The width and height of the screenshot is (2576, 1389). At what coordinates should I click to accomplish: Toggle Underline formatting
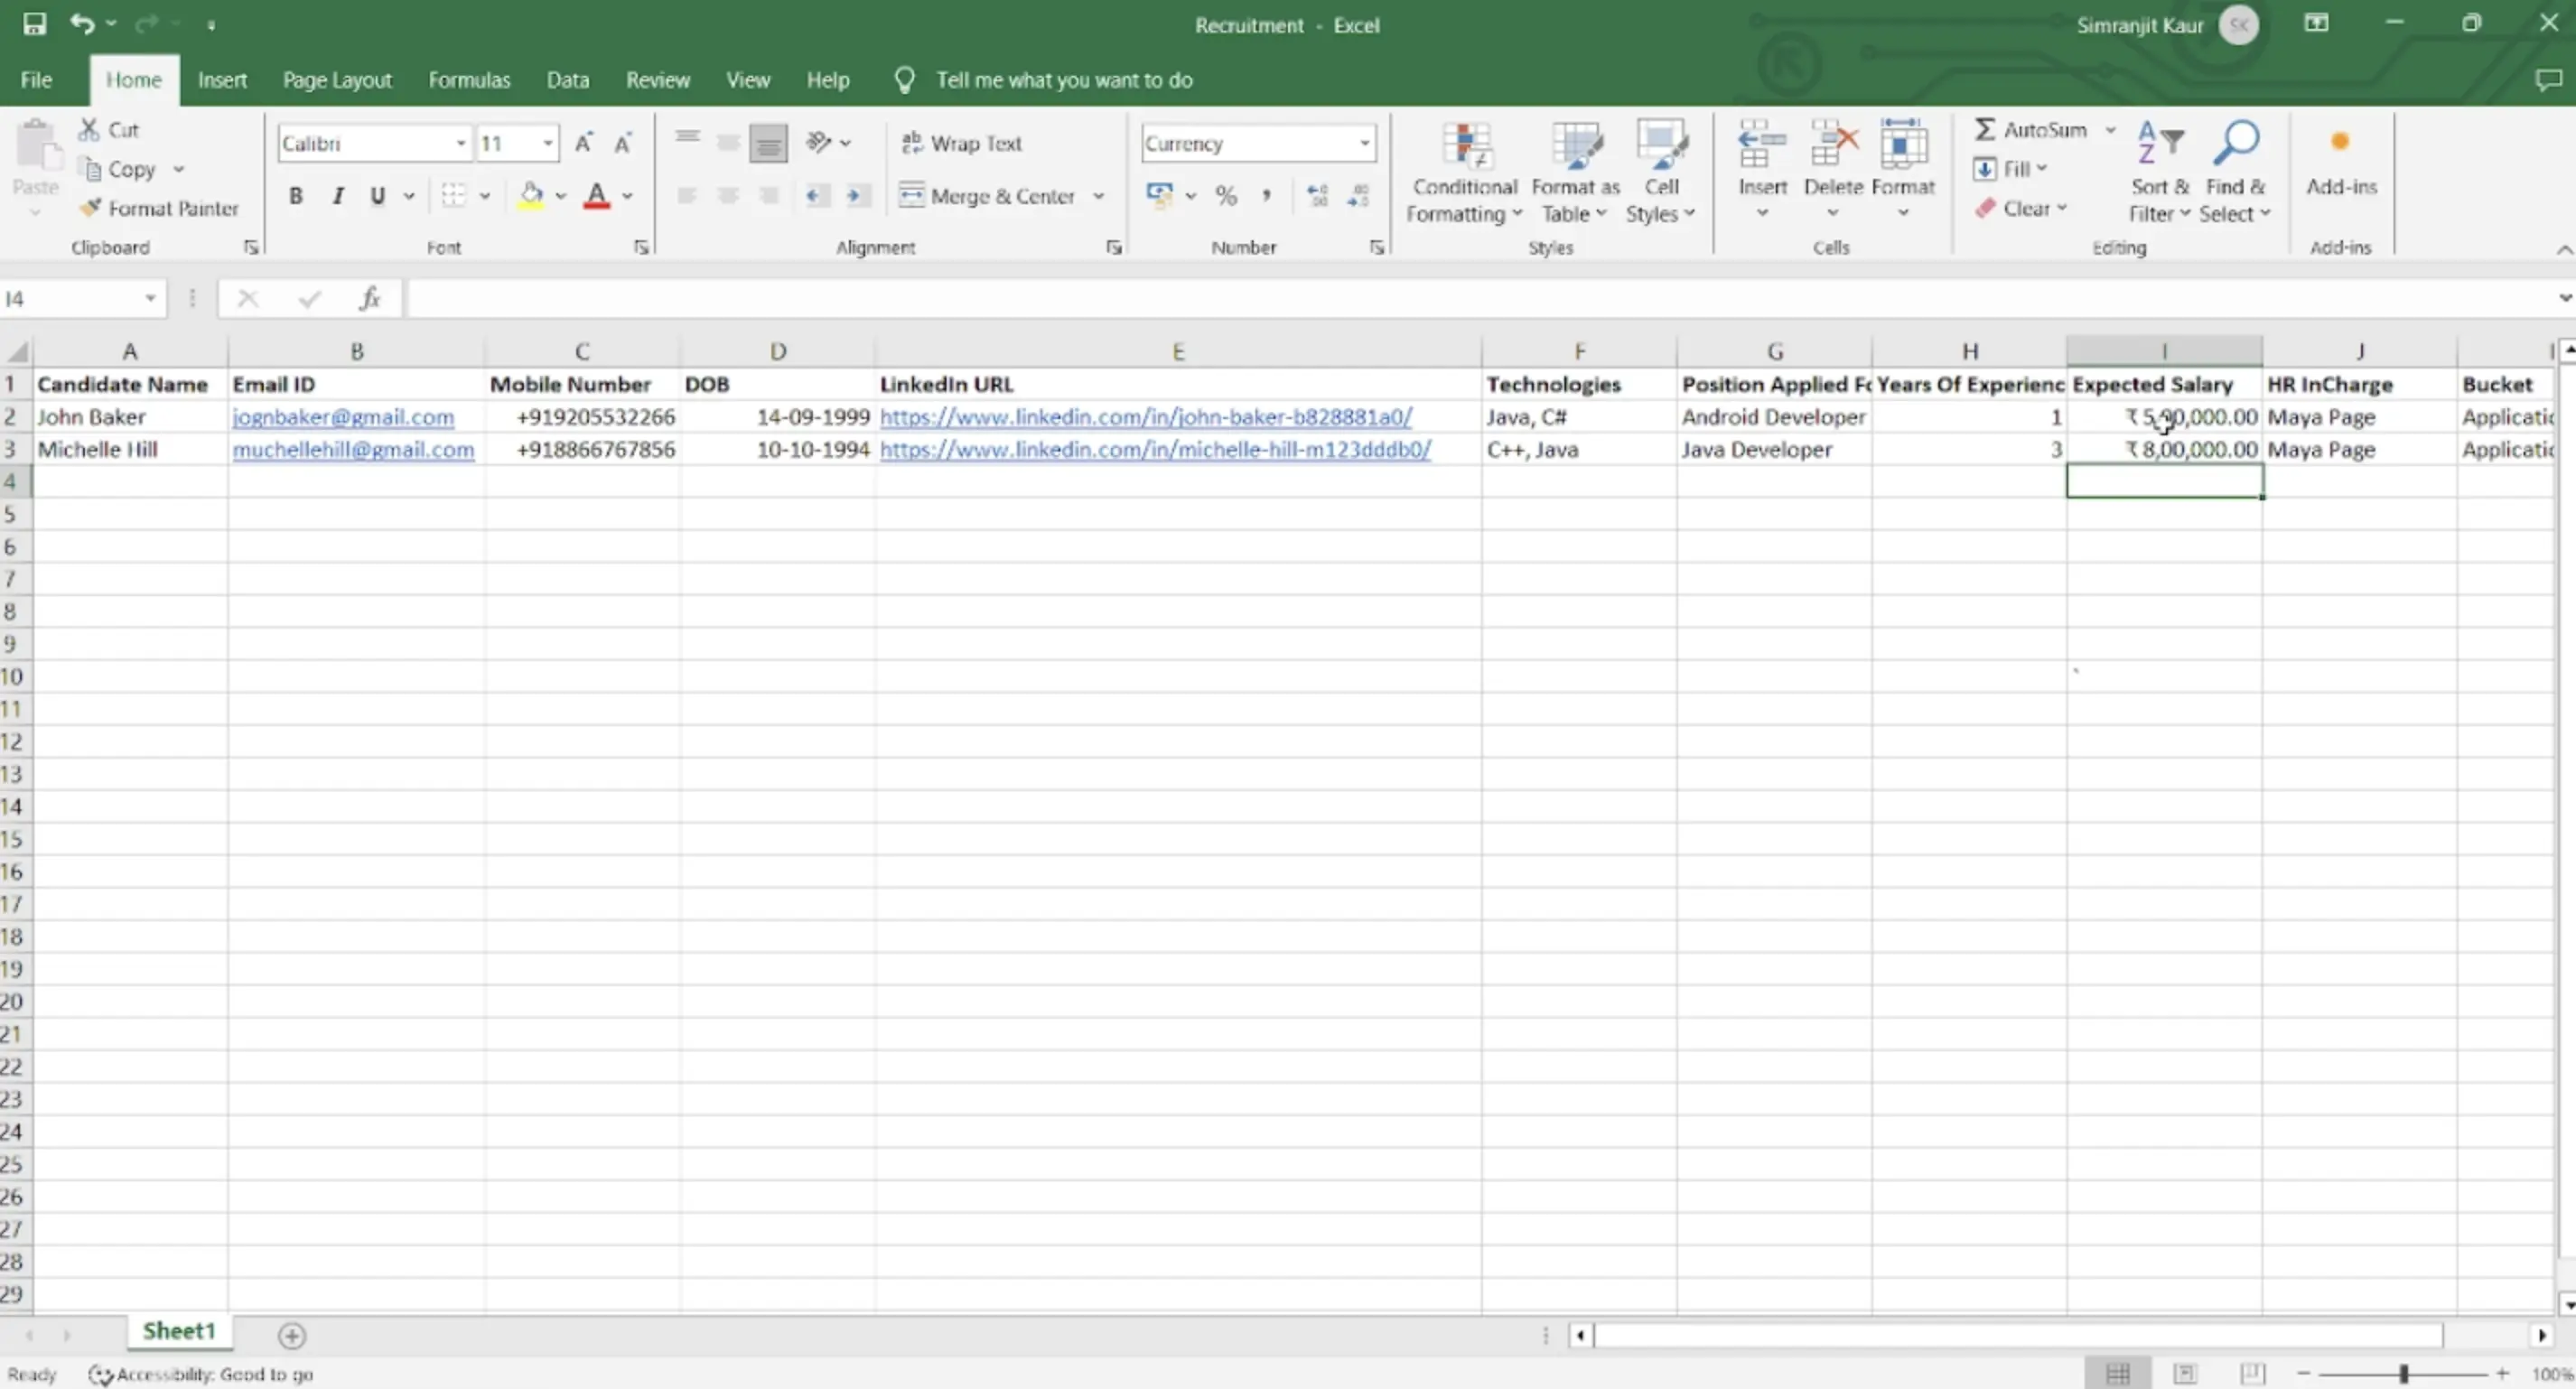(x=377, y=195)
